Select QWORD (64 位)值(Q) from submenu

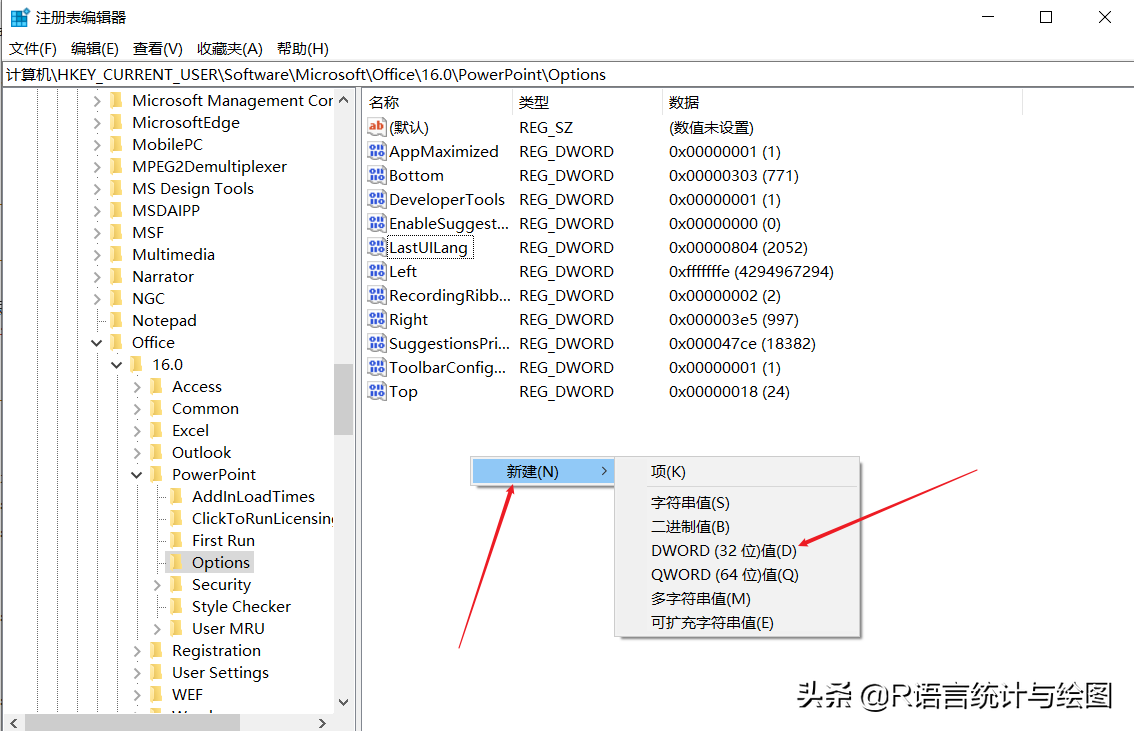pyautogui.click(x=737, y=574)
